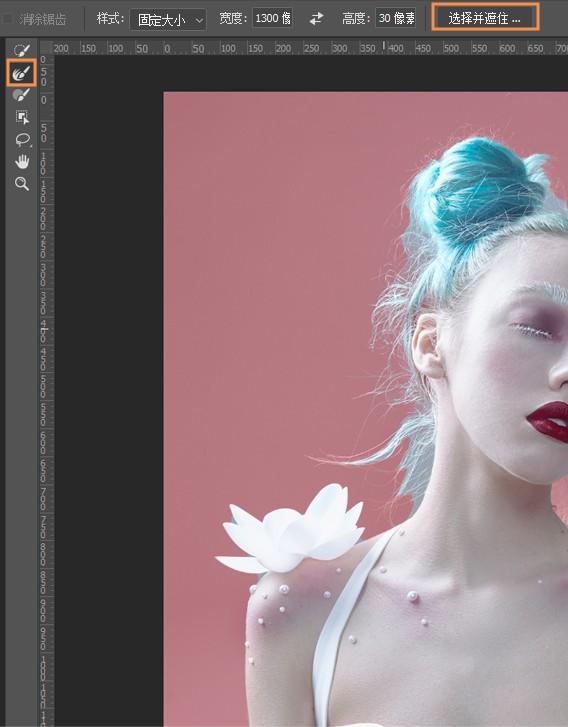Image resolution: width=568 pixels, height=727 pixels.
Task: Click the model's red lips
Action: coord(549,421)
